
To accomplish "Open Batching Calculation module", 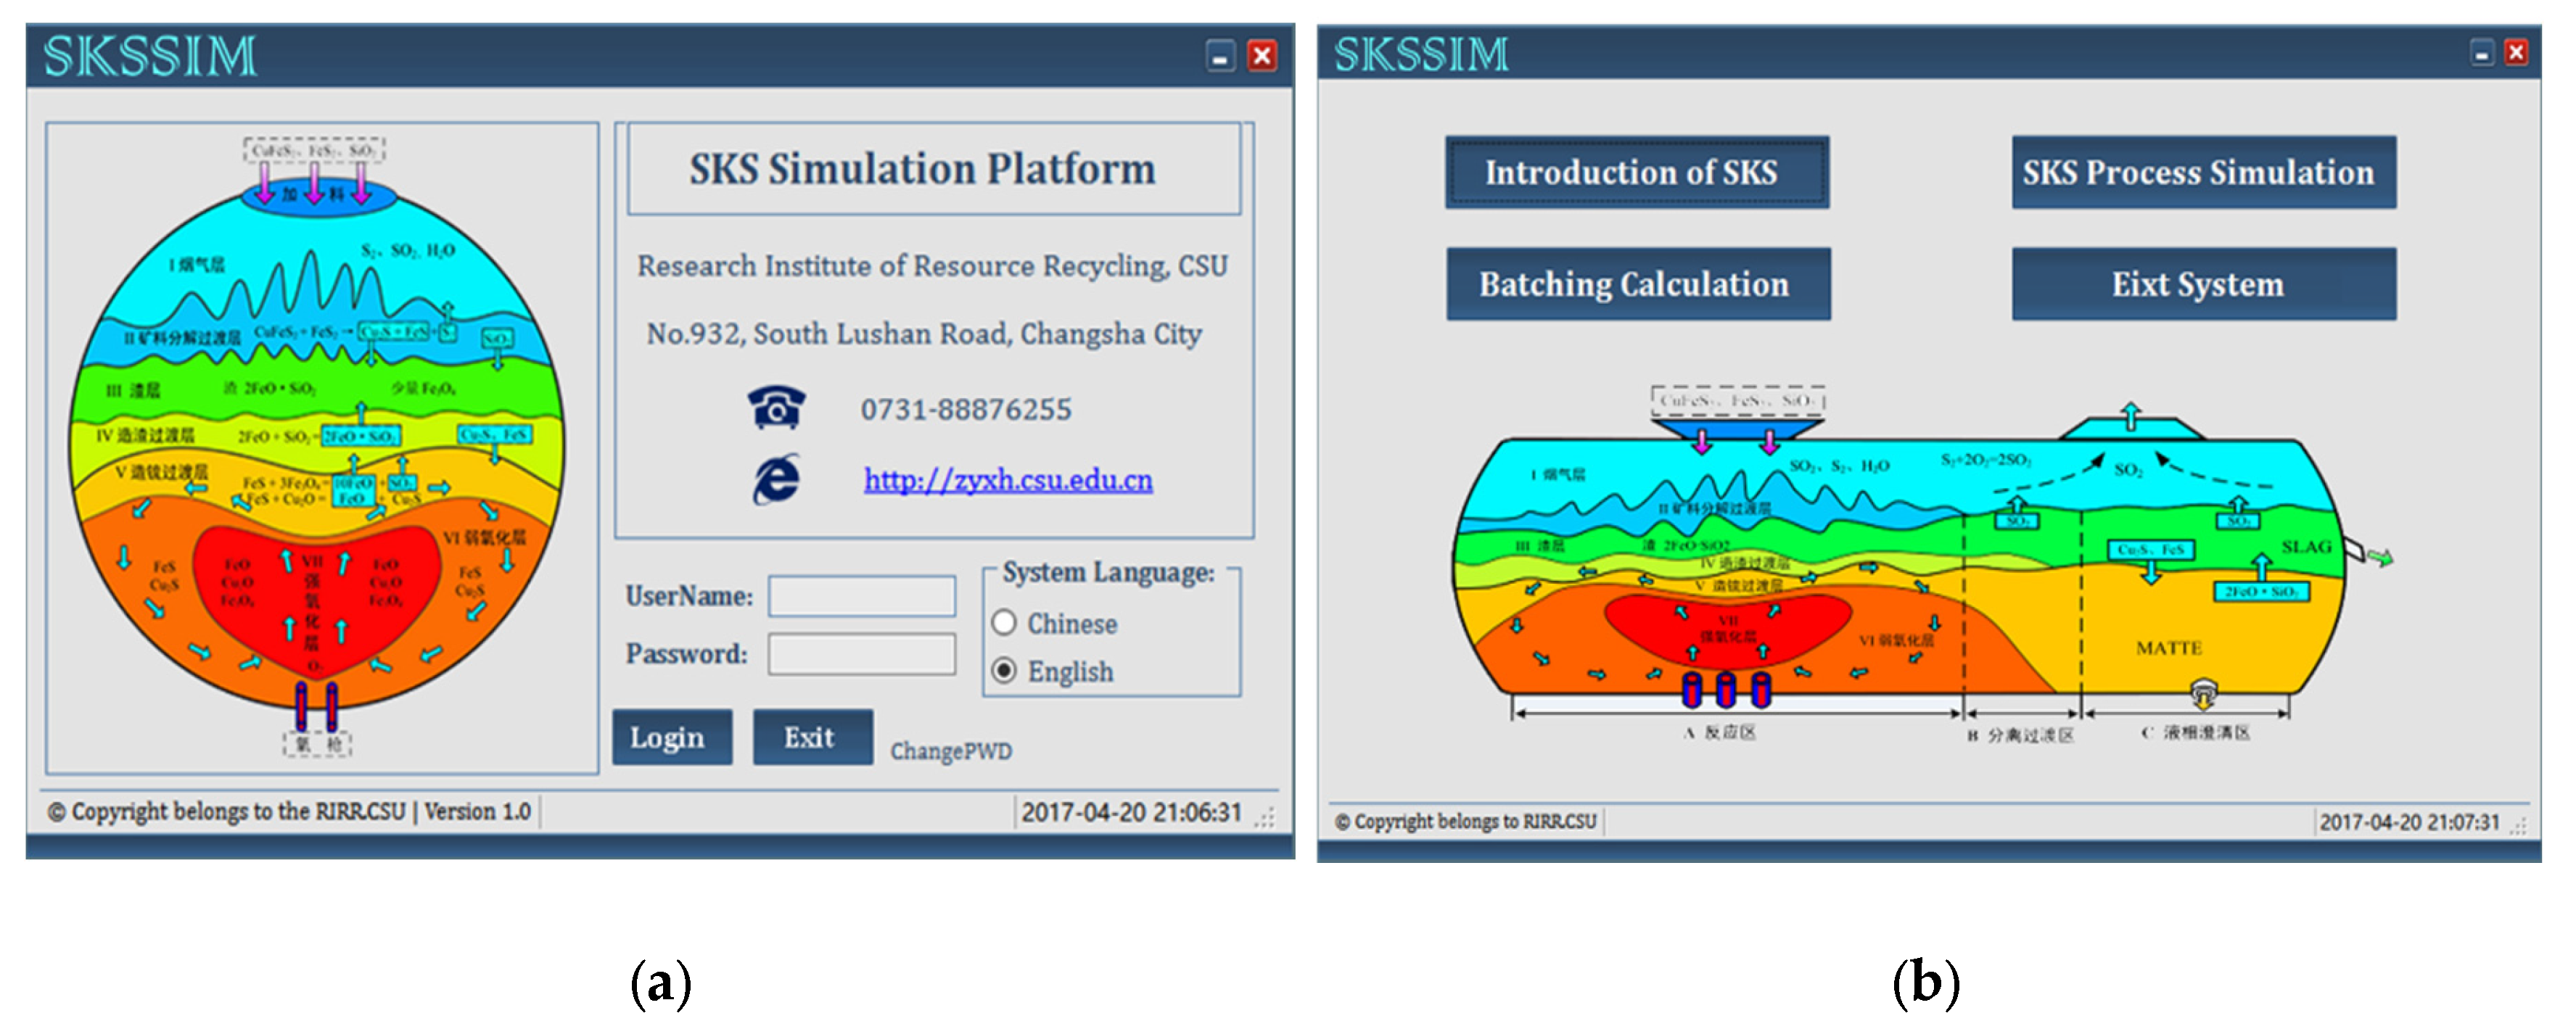I will pyautogui.click(x=1637, y=285).
